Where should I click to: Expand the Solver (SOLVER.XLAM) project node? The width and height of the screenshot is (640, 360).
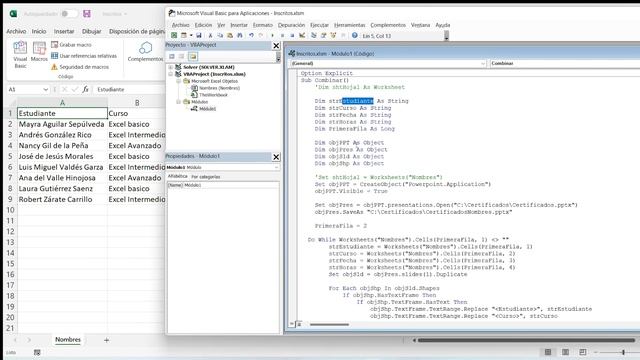point(171,67)
